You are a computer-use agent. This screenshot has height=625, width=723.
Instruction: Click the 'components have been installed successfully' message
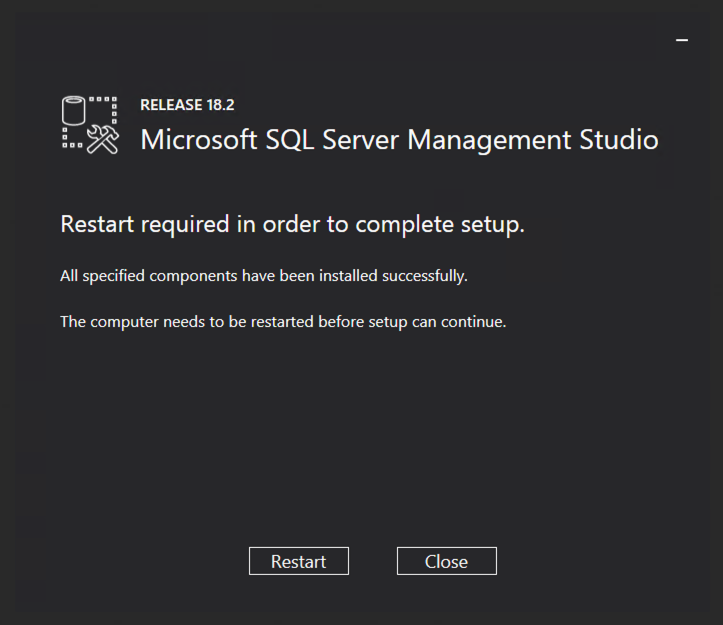pyautogui.click(x=264, y=276)
